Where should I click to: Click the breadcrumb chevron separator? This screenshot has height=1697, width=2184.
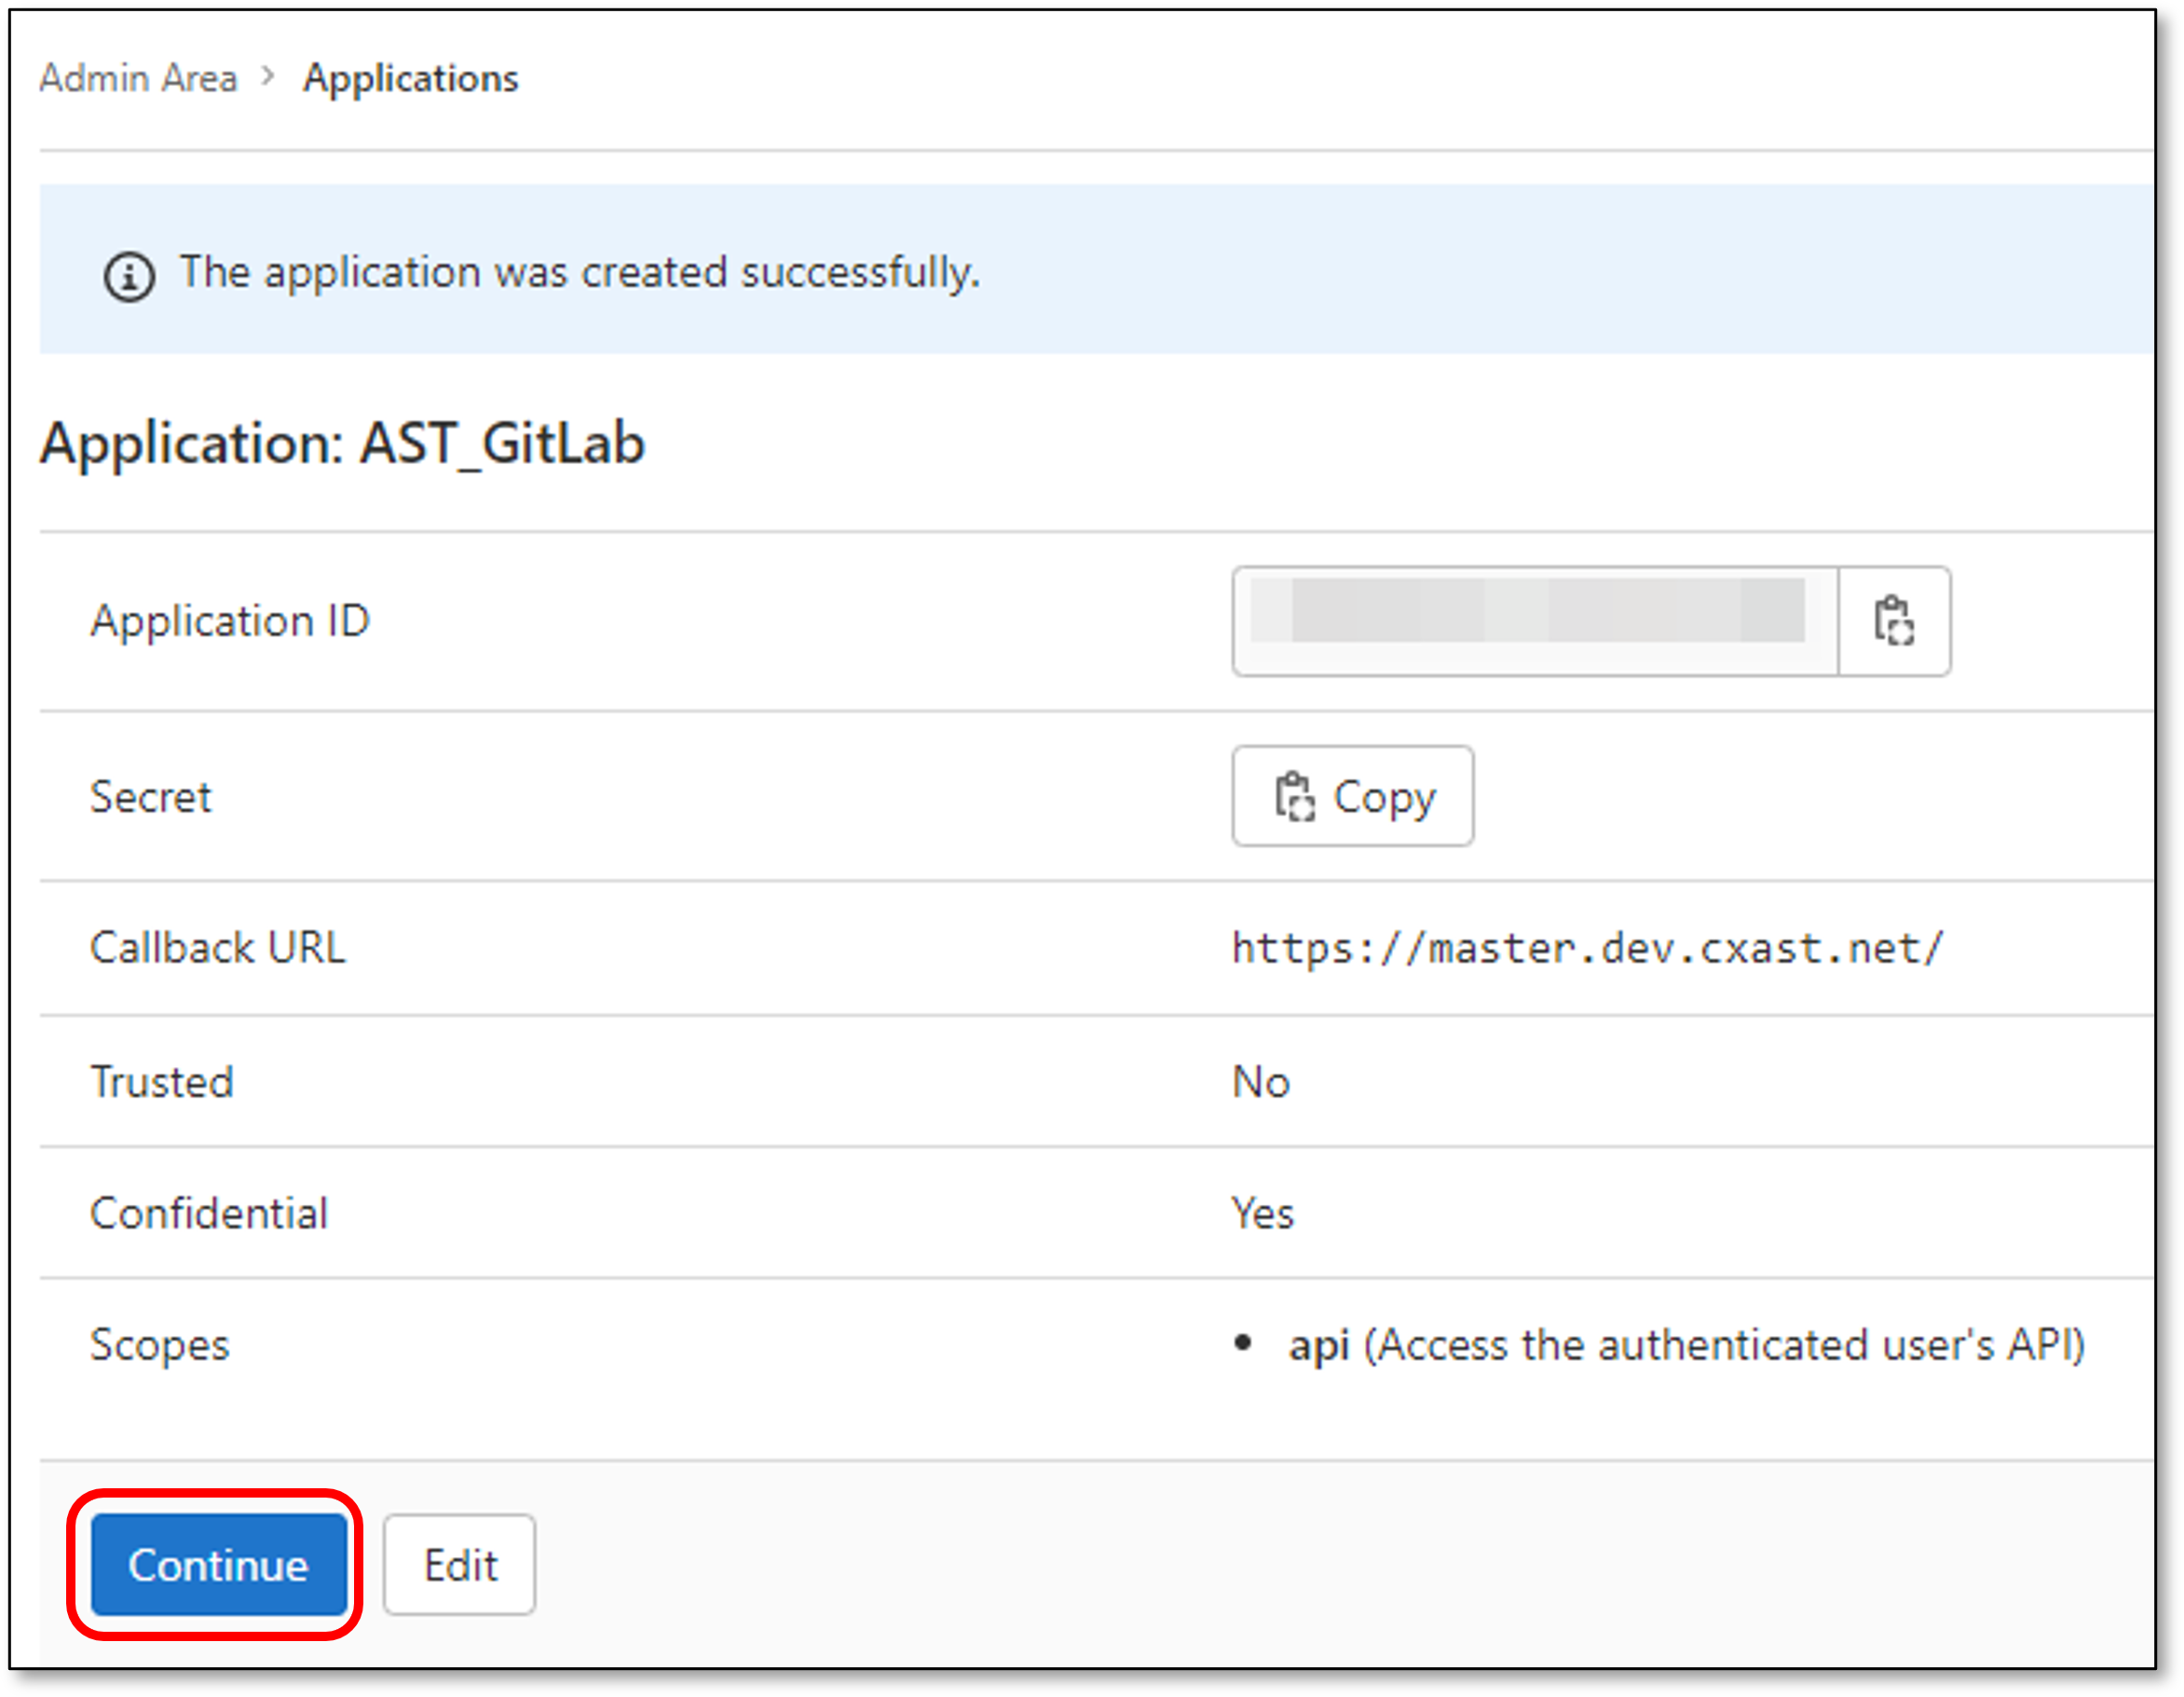(267, 76)
